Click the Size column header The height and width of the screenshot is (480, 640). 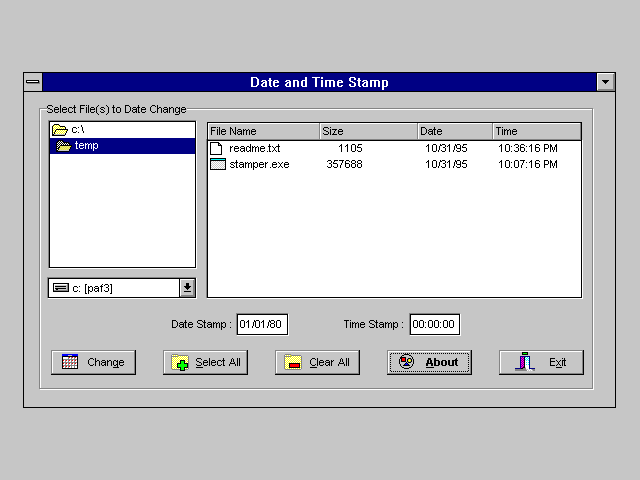(368, 131)
